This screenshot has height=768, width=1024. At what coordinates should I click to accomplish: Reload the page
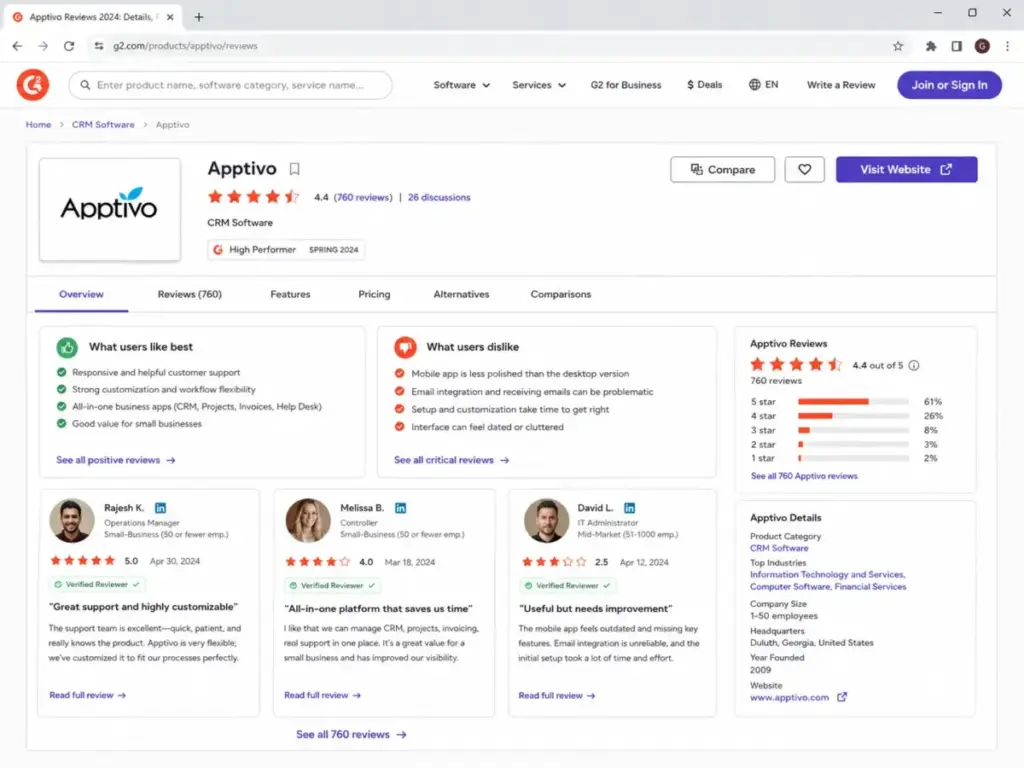pos(69,46)
